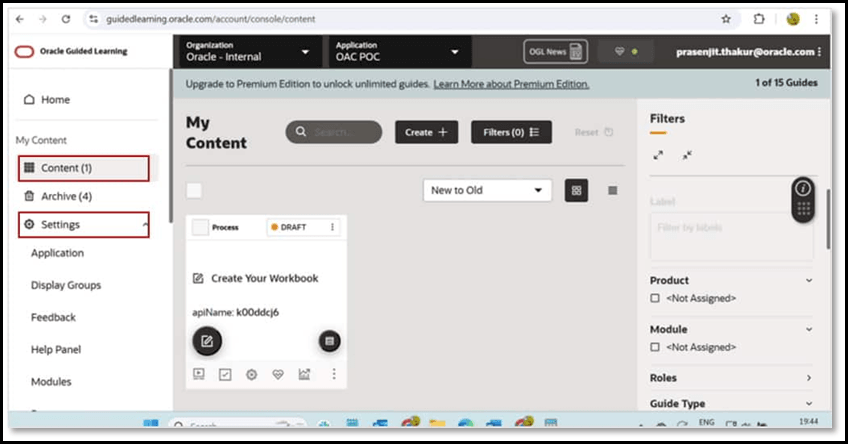Collapse all filters with the collapse arrows icon

tap(687, 155)
